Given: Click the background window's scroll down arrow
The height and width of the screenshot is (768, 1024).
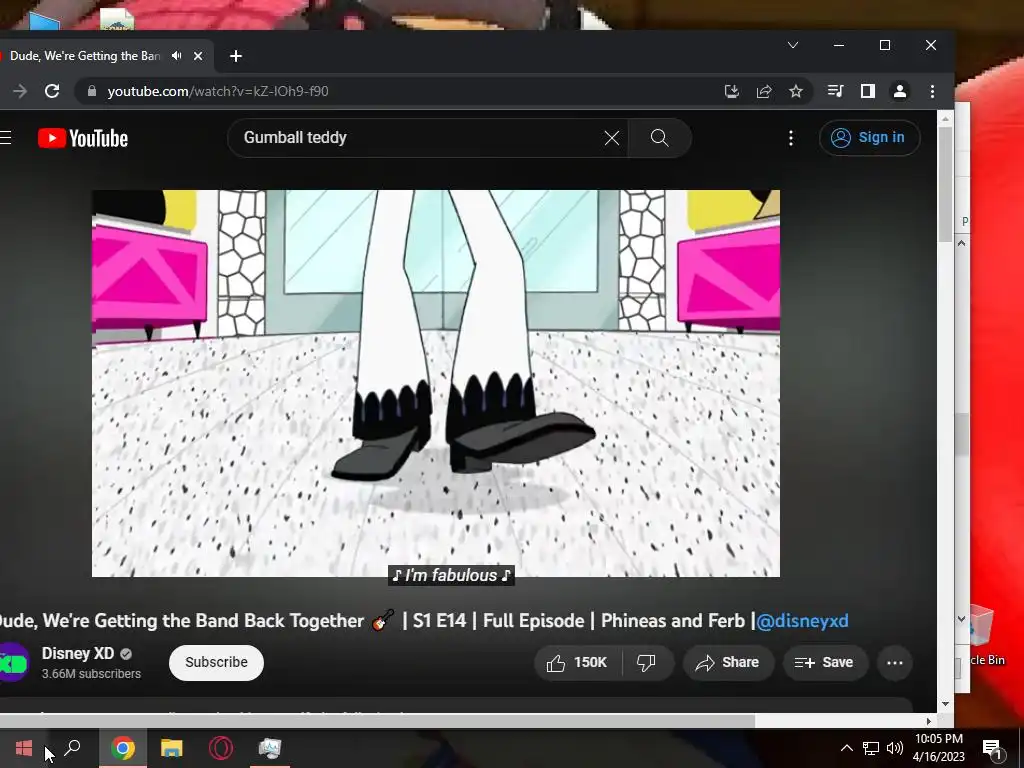Looking at the screenshot, I should click(962, 619).
